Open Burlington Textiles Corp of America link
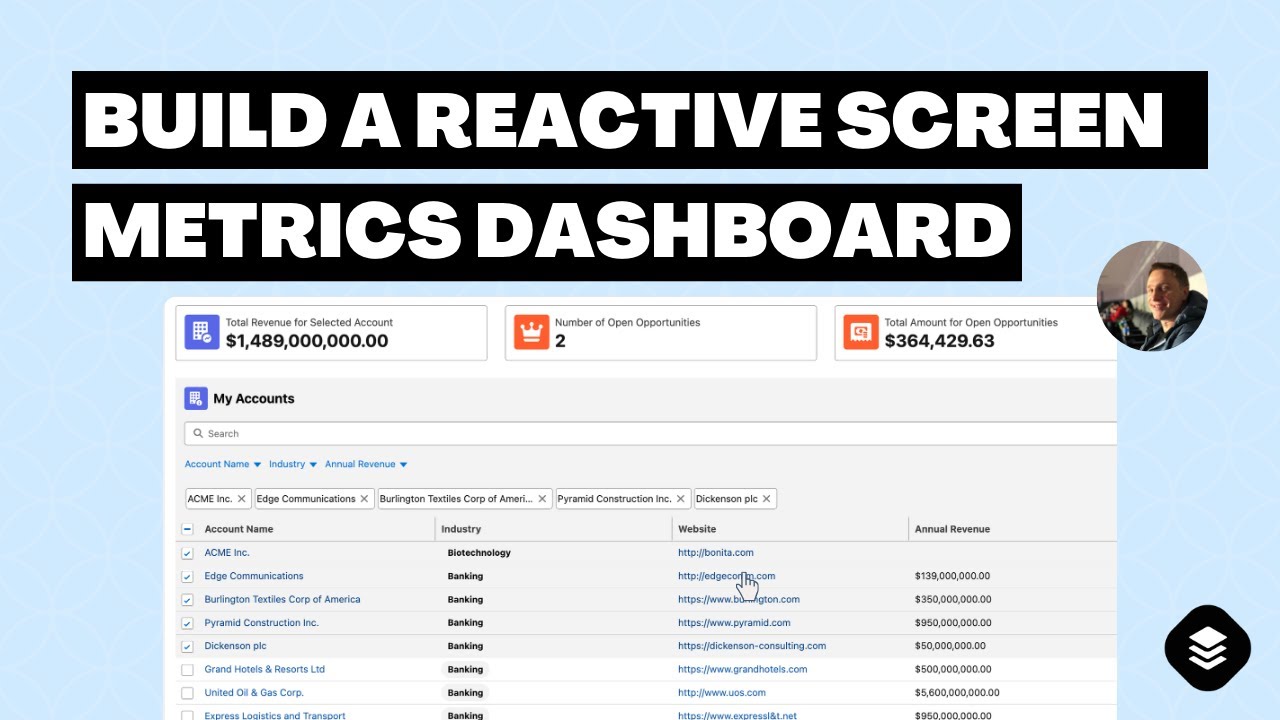The image size is (1280, 720). point(282,599)
